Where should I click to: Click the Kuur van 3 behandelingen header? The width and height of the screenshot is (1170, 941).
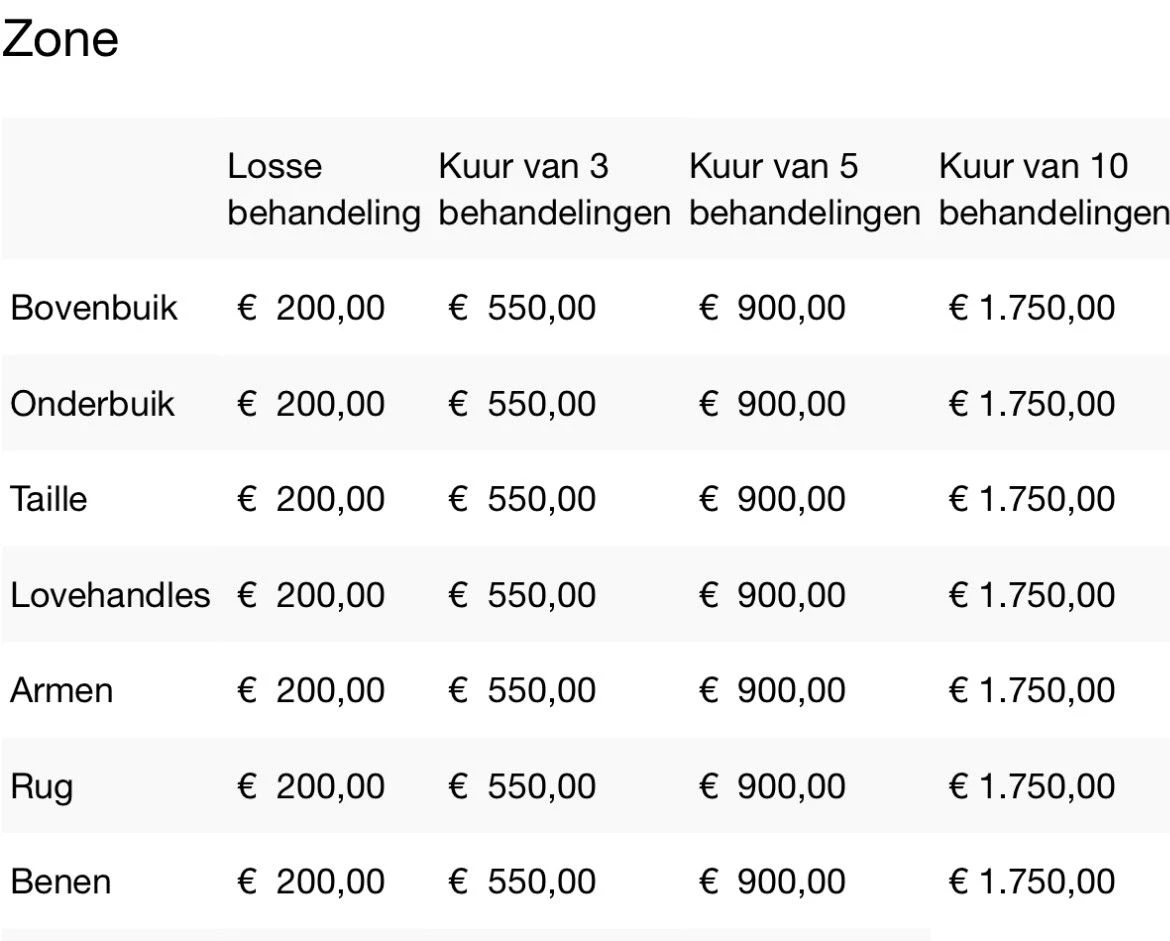point(554,190)
